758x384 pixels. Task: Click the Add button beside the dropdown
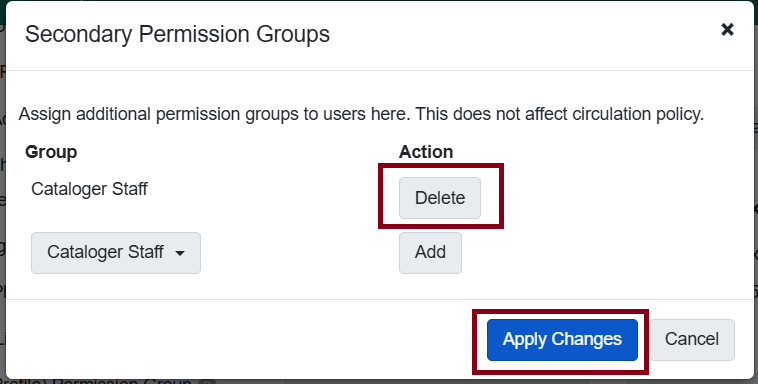point(430,253)
